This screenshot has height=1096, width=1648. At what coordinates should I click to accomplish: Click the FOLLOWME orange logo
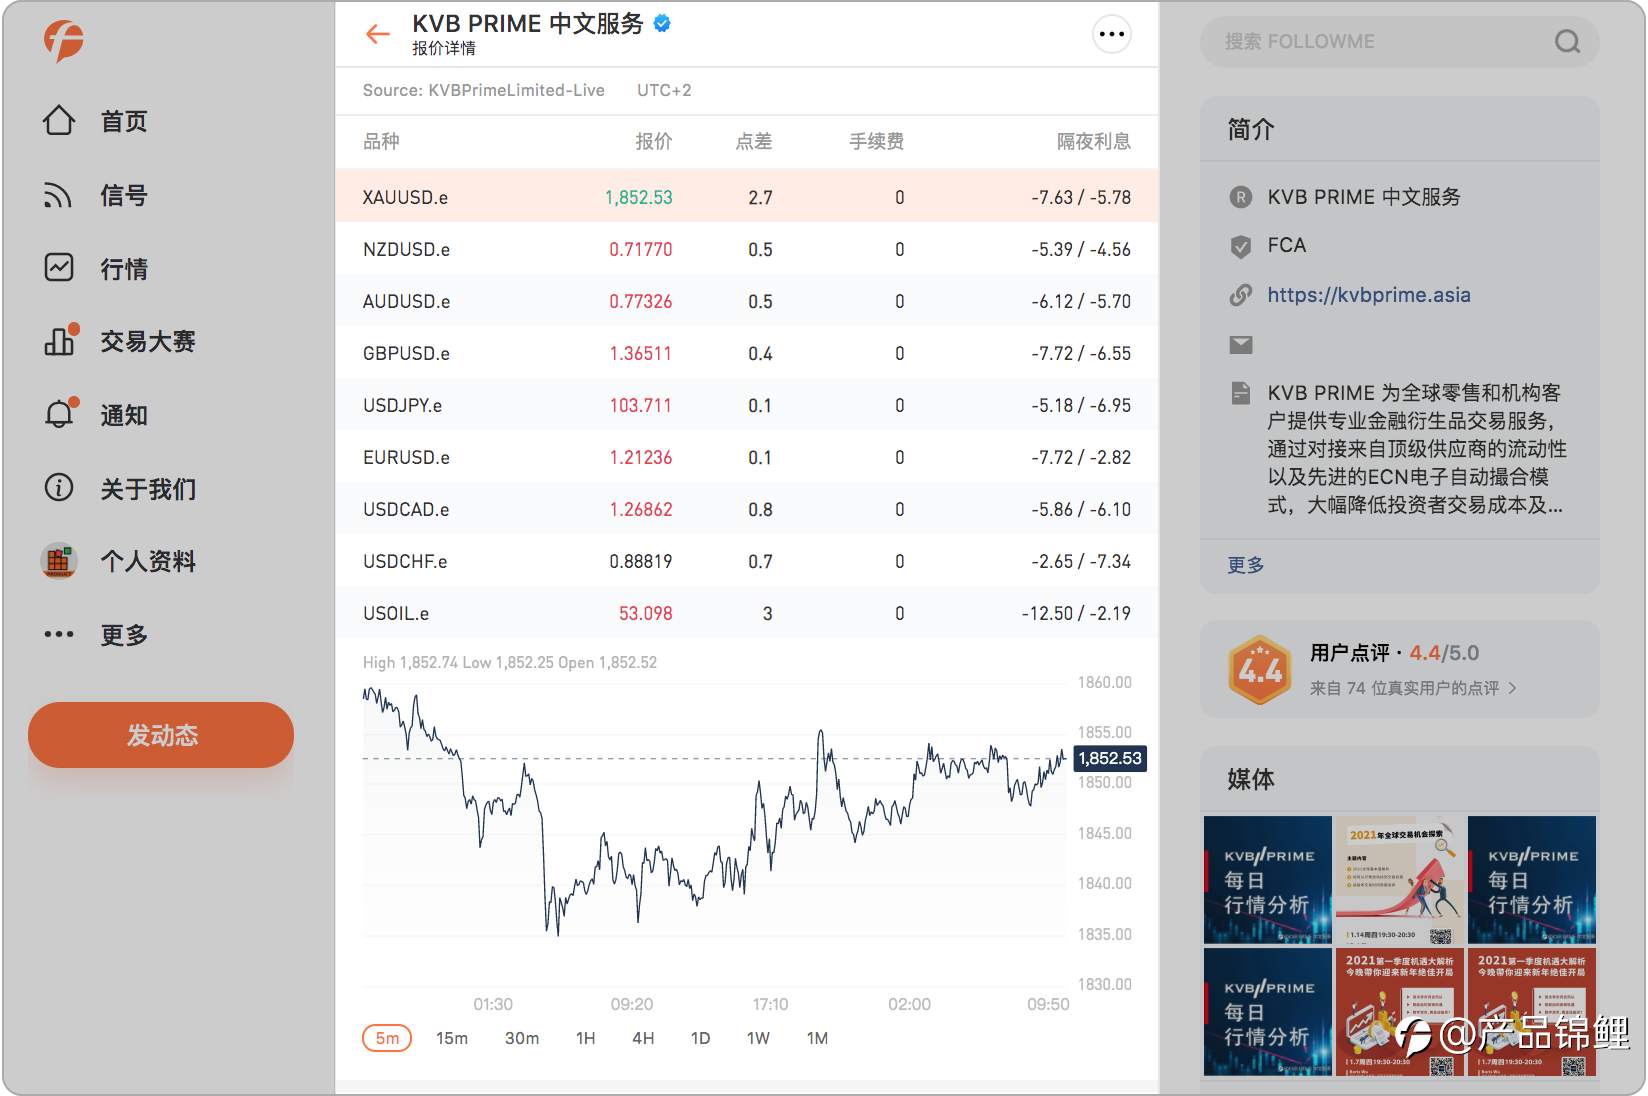coord(63,40)
